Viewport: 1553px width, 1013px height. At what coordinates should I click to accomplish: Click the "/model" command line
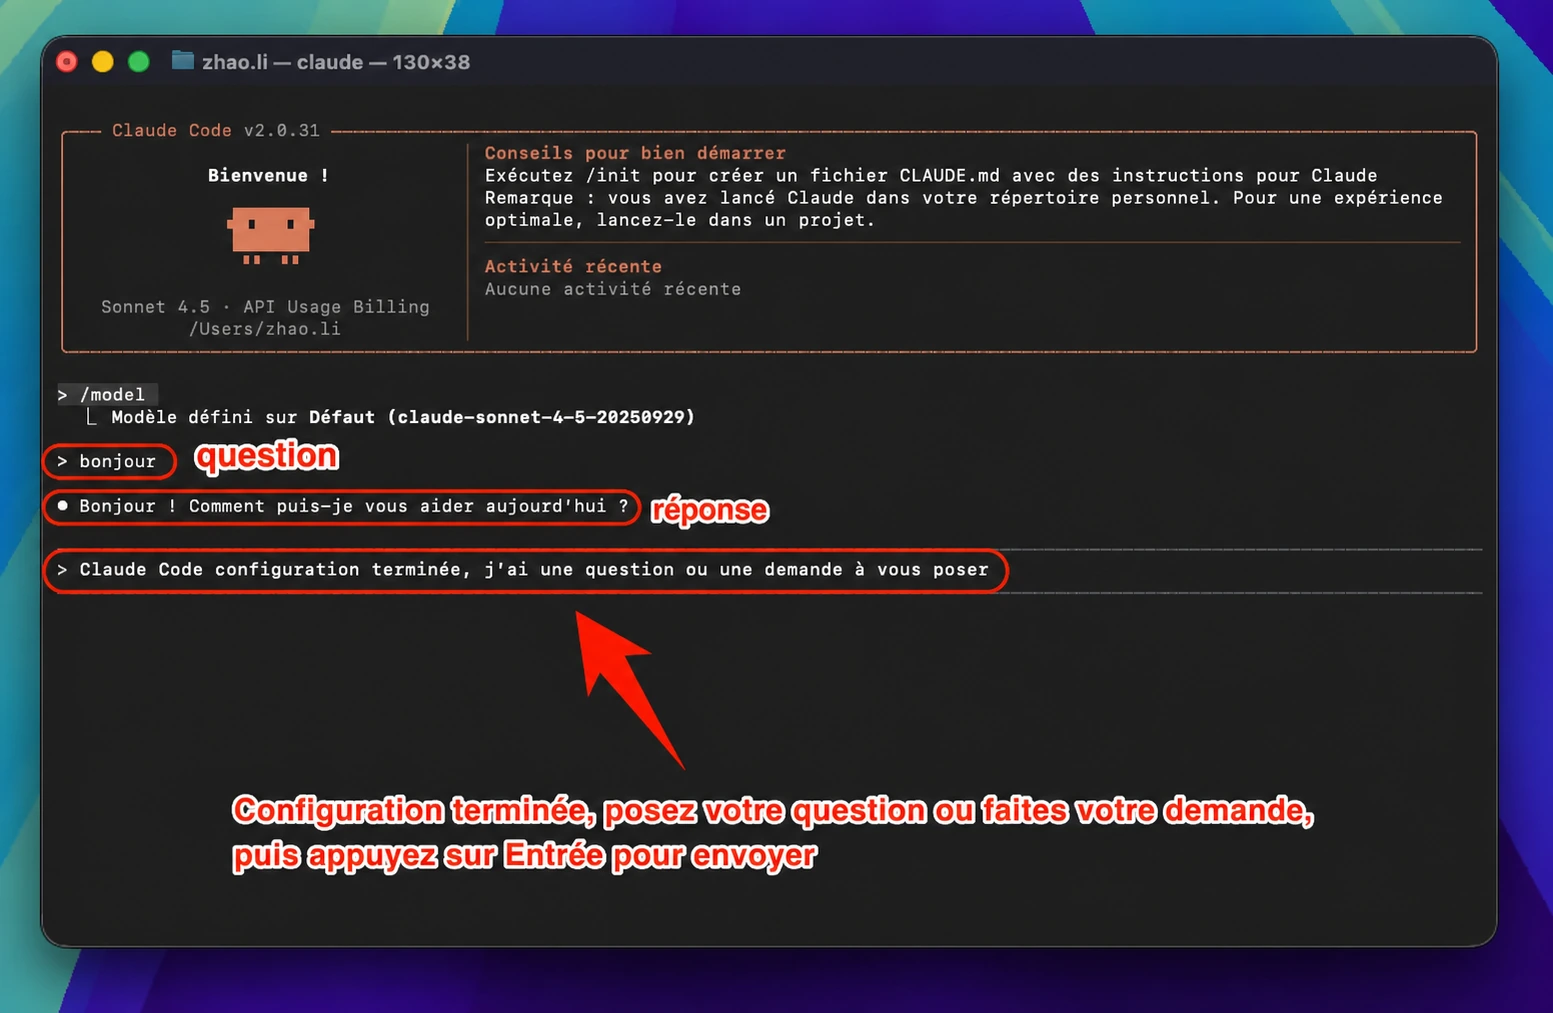click(107, 395)
